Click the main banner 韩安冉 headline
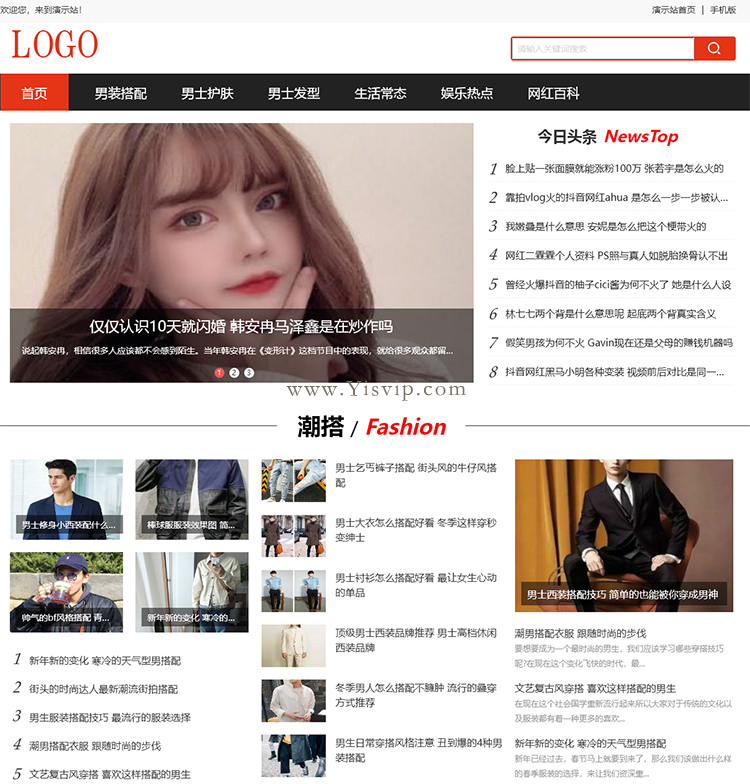The height and width of the screenshot is (784, 750). pos(241,326)
